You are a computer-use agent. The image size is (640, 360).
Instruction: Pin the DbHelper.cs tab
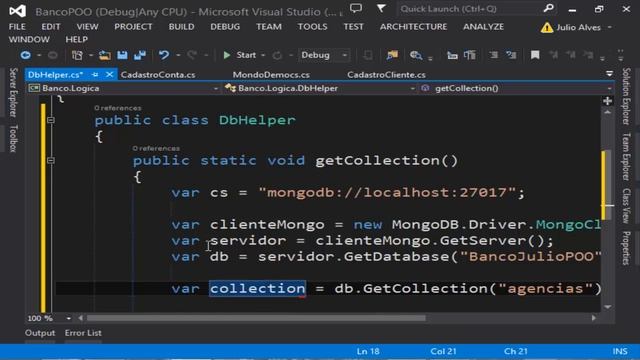click(96, 75)
